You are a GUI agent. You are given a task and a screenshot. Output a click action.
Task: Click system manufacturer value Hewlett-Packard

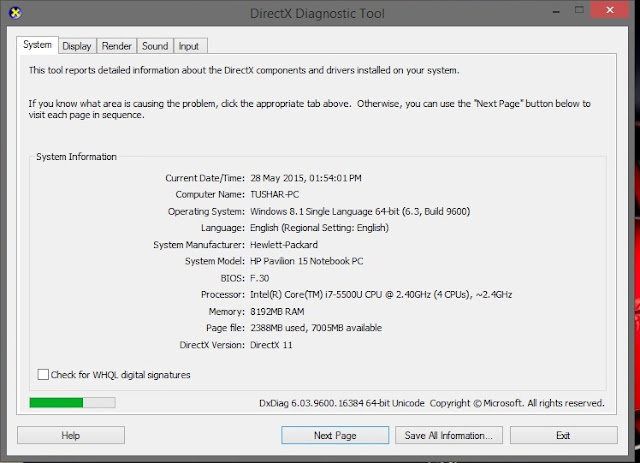284,245
